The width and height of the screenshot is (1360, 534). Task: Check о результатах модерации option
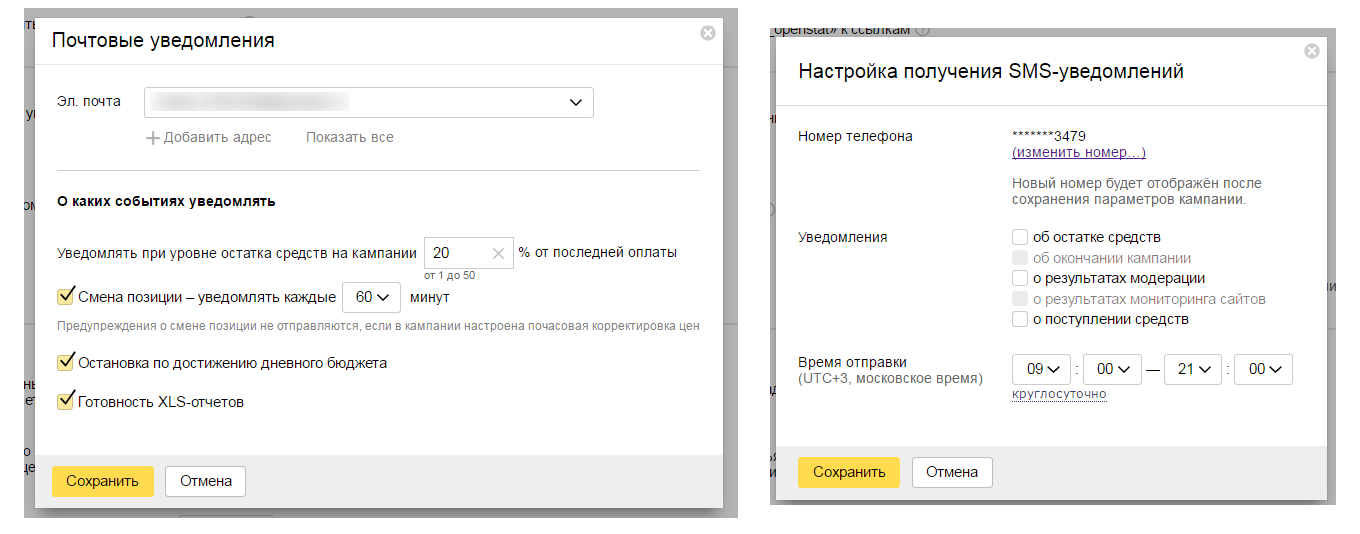[x=1020, y=279]
